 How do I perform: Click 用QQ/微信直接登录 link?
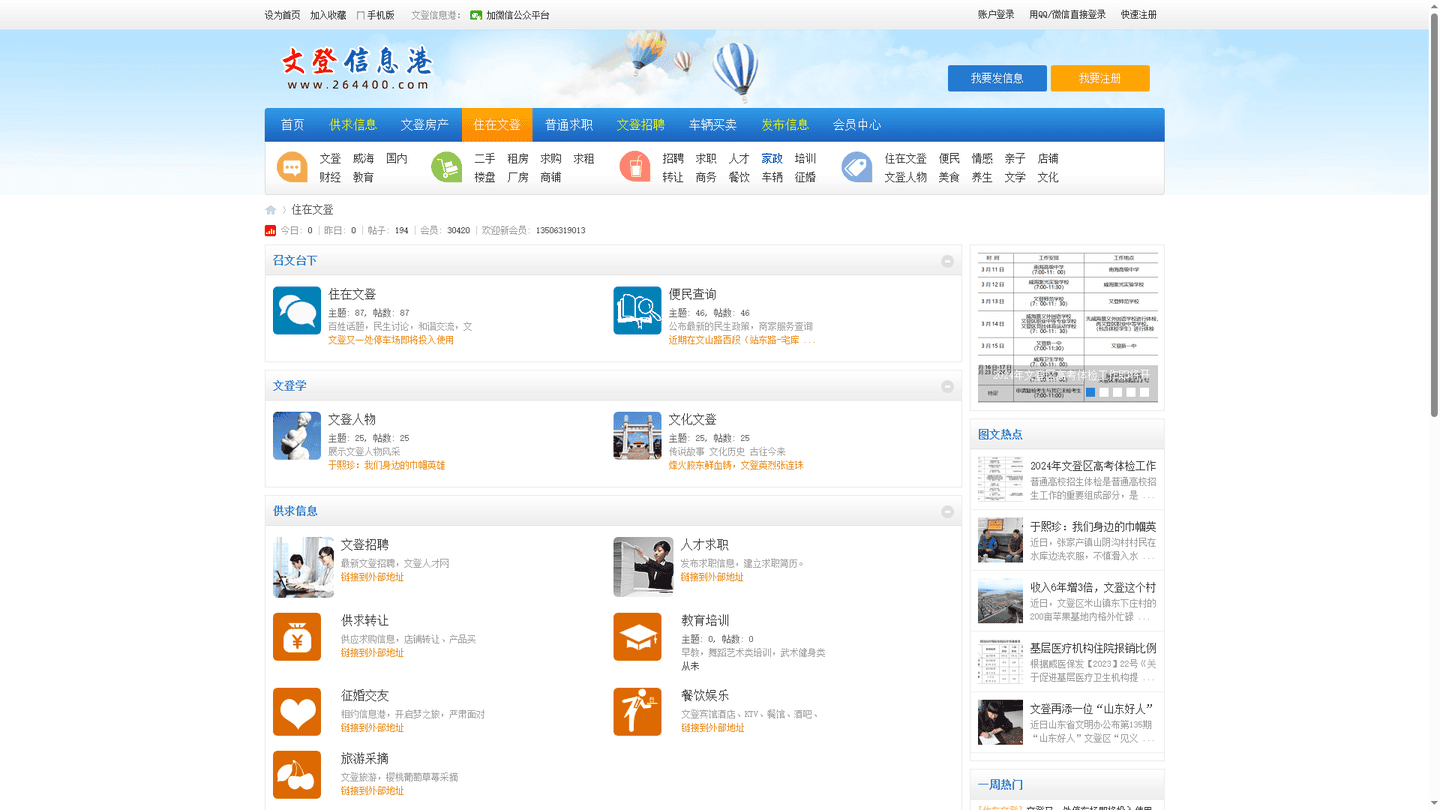point(1068,15)
